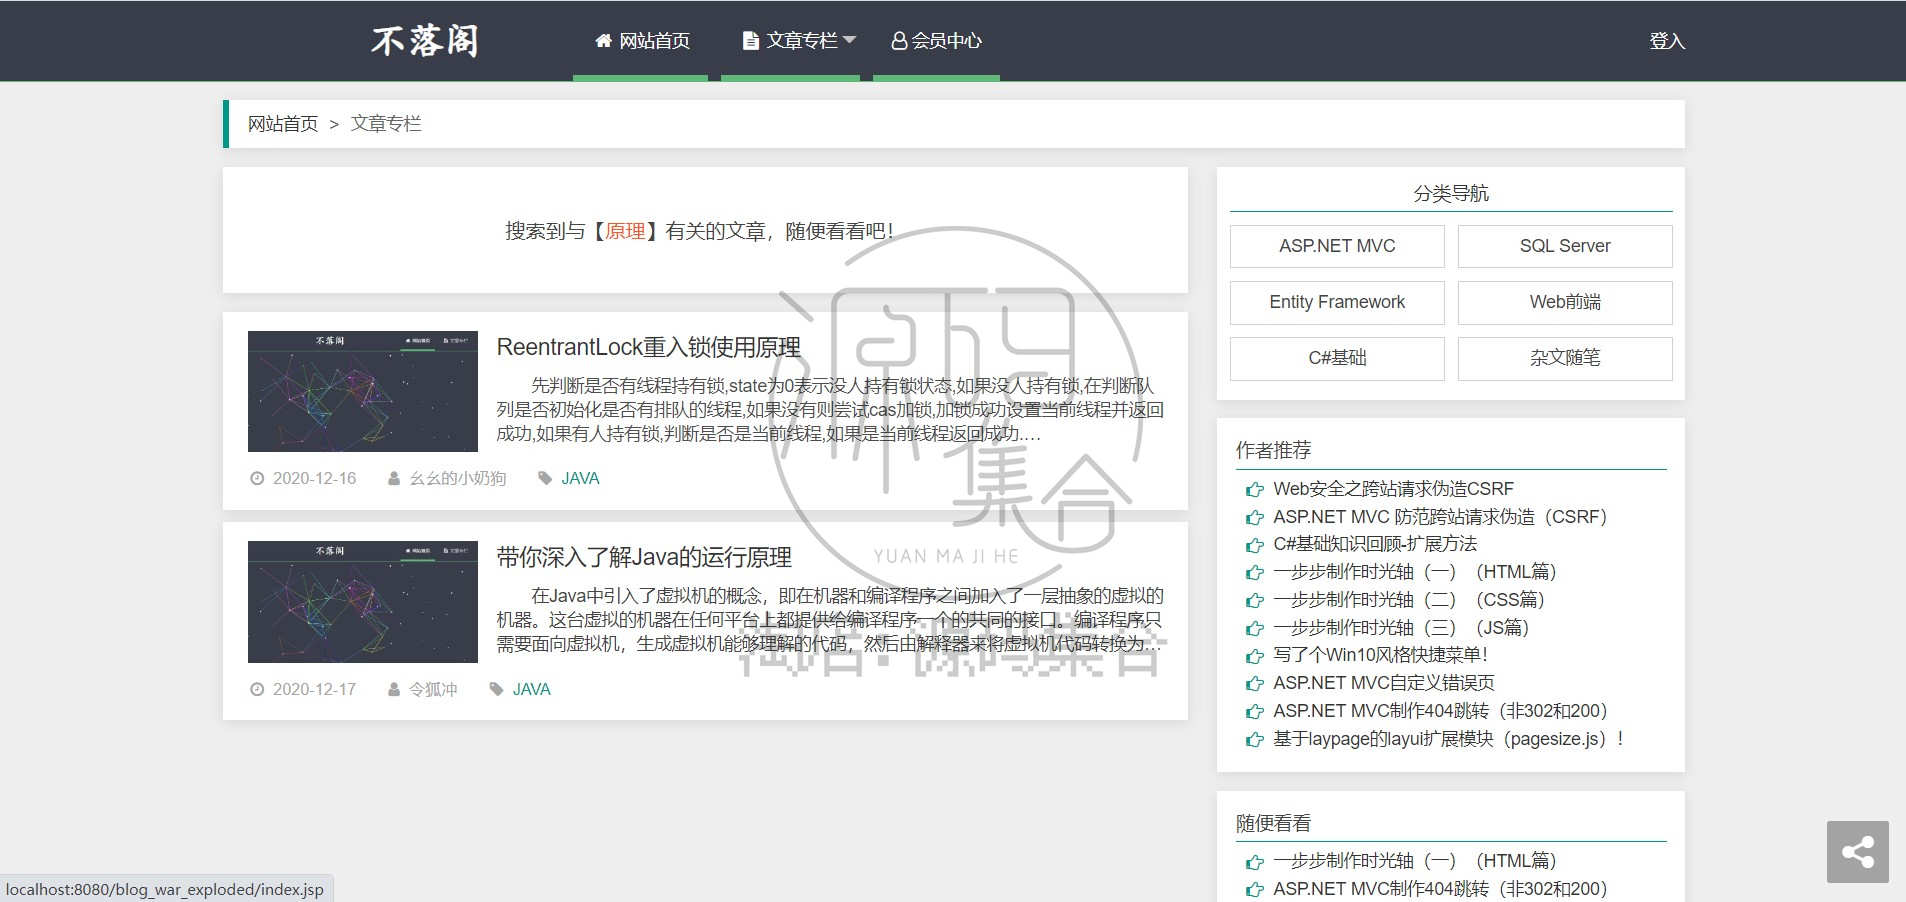Click the tag icon in 令狐冲 article row
The width and height of the screenshot is (1906, 902).
[x=496, y=689]
